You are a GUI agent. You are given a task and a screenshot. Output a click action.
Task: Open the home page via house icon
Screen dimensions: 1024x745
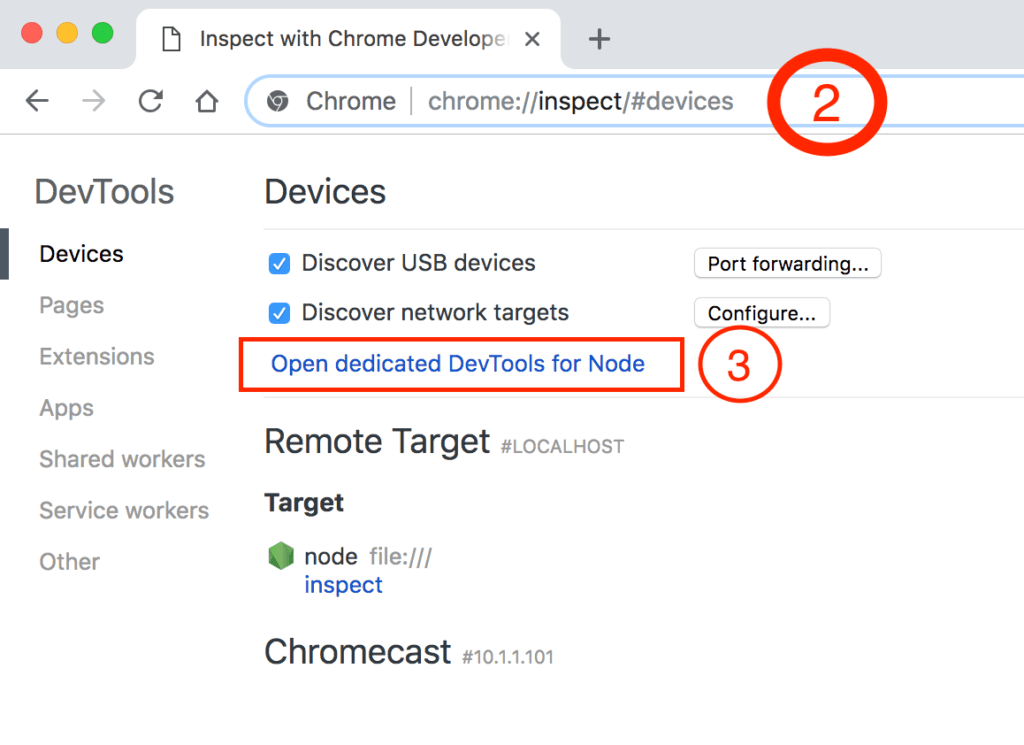207,101
